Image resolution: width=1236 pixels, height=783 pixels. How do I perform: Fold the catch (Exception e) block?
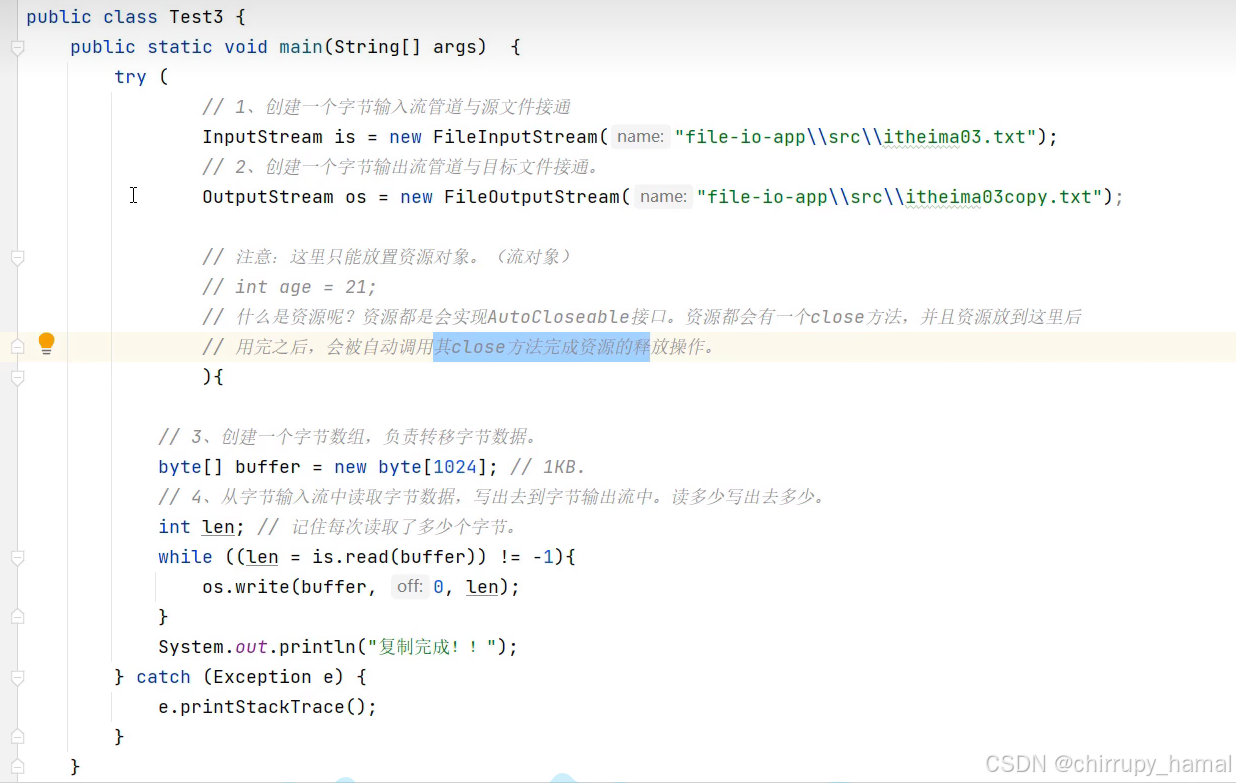[17, 677]
